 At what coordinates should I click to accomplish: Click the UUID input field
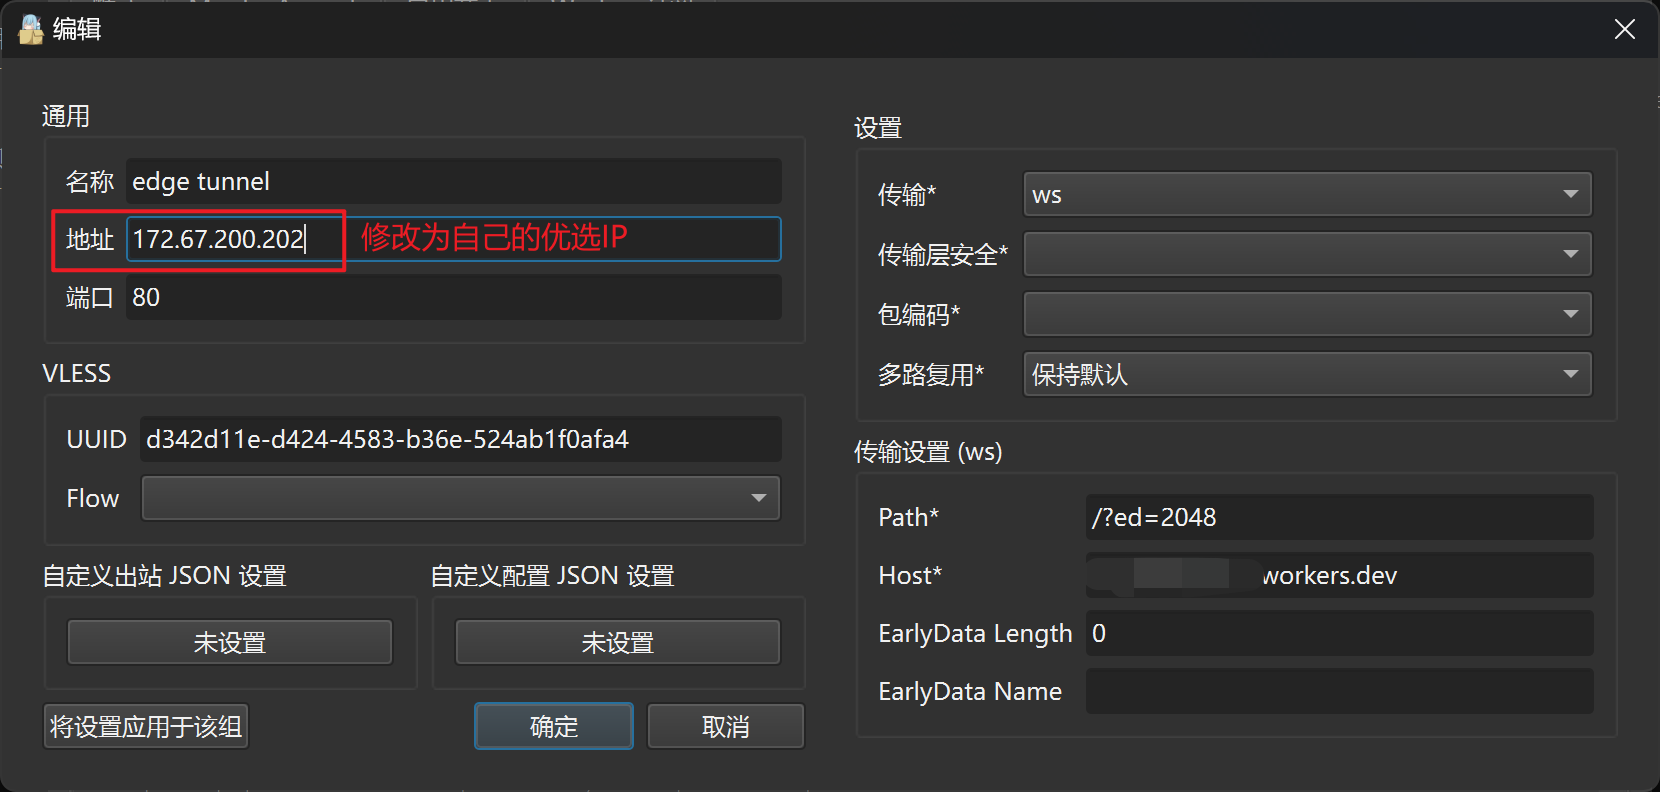[x=461, y=439]
